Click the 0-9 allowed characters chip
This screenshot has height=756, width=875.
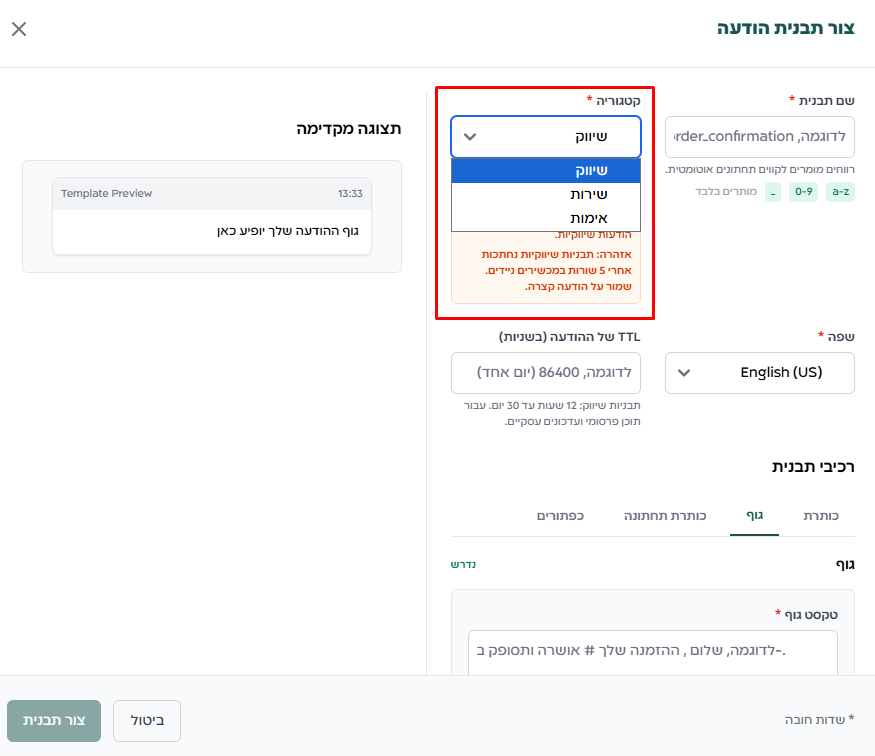tap(803, 191)
